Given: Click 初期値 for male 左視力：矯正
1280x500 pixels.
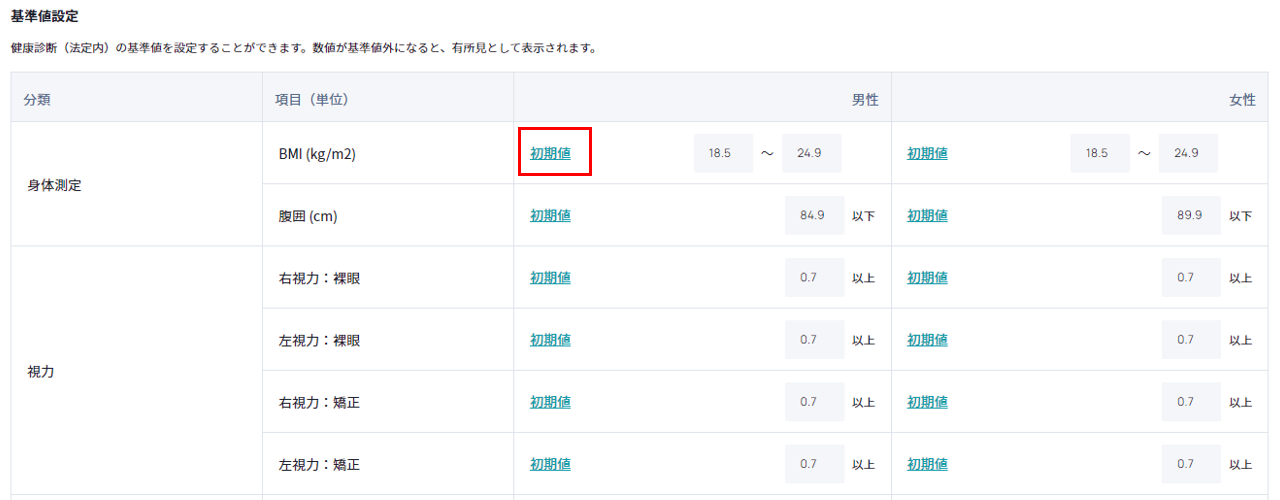Looking at the screenshot, I should click(550, 464).
